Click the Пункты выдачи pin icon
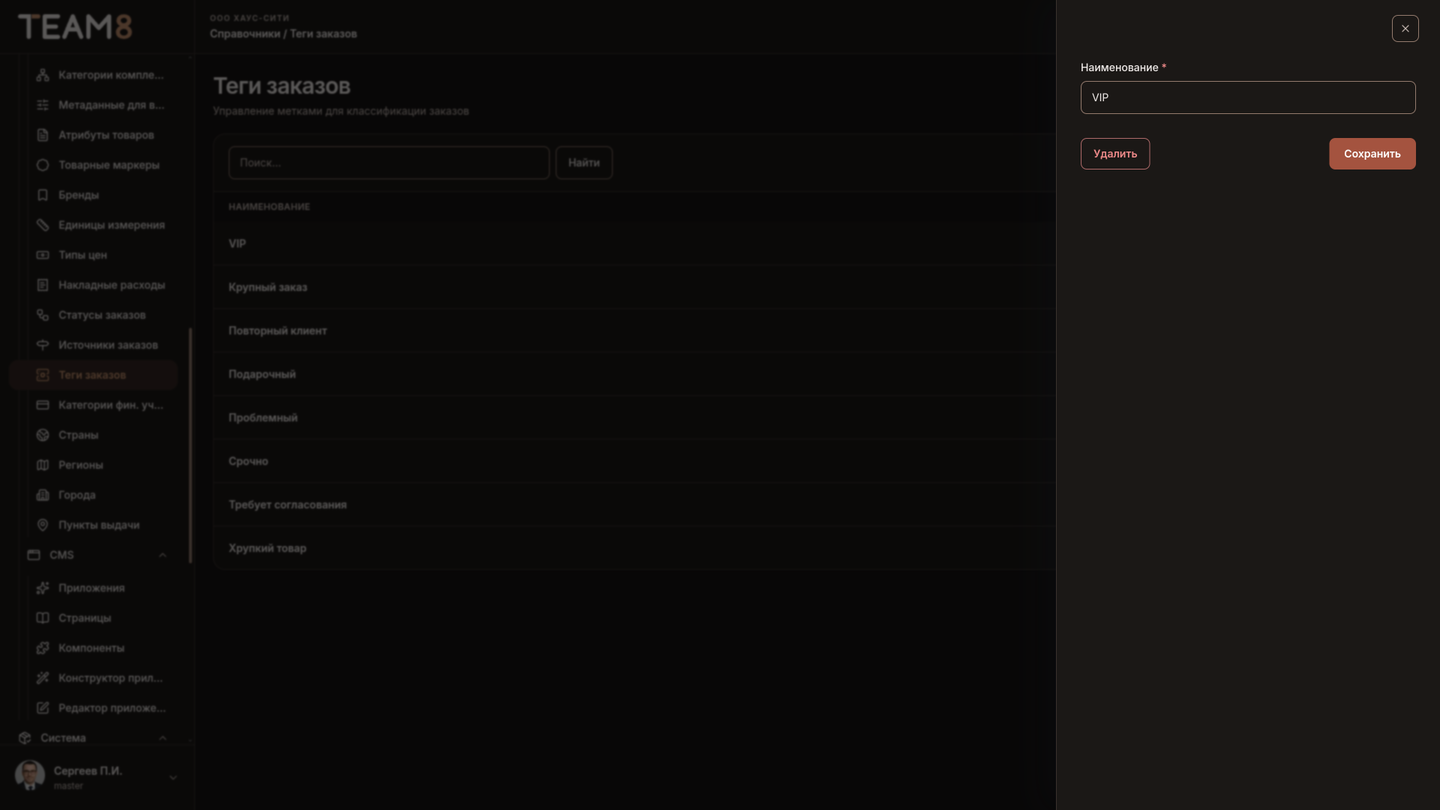 [x=42, y=525]
